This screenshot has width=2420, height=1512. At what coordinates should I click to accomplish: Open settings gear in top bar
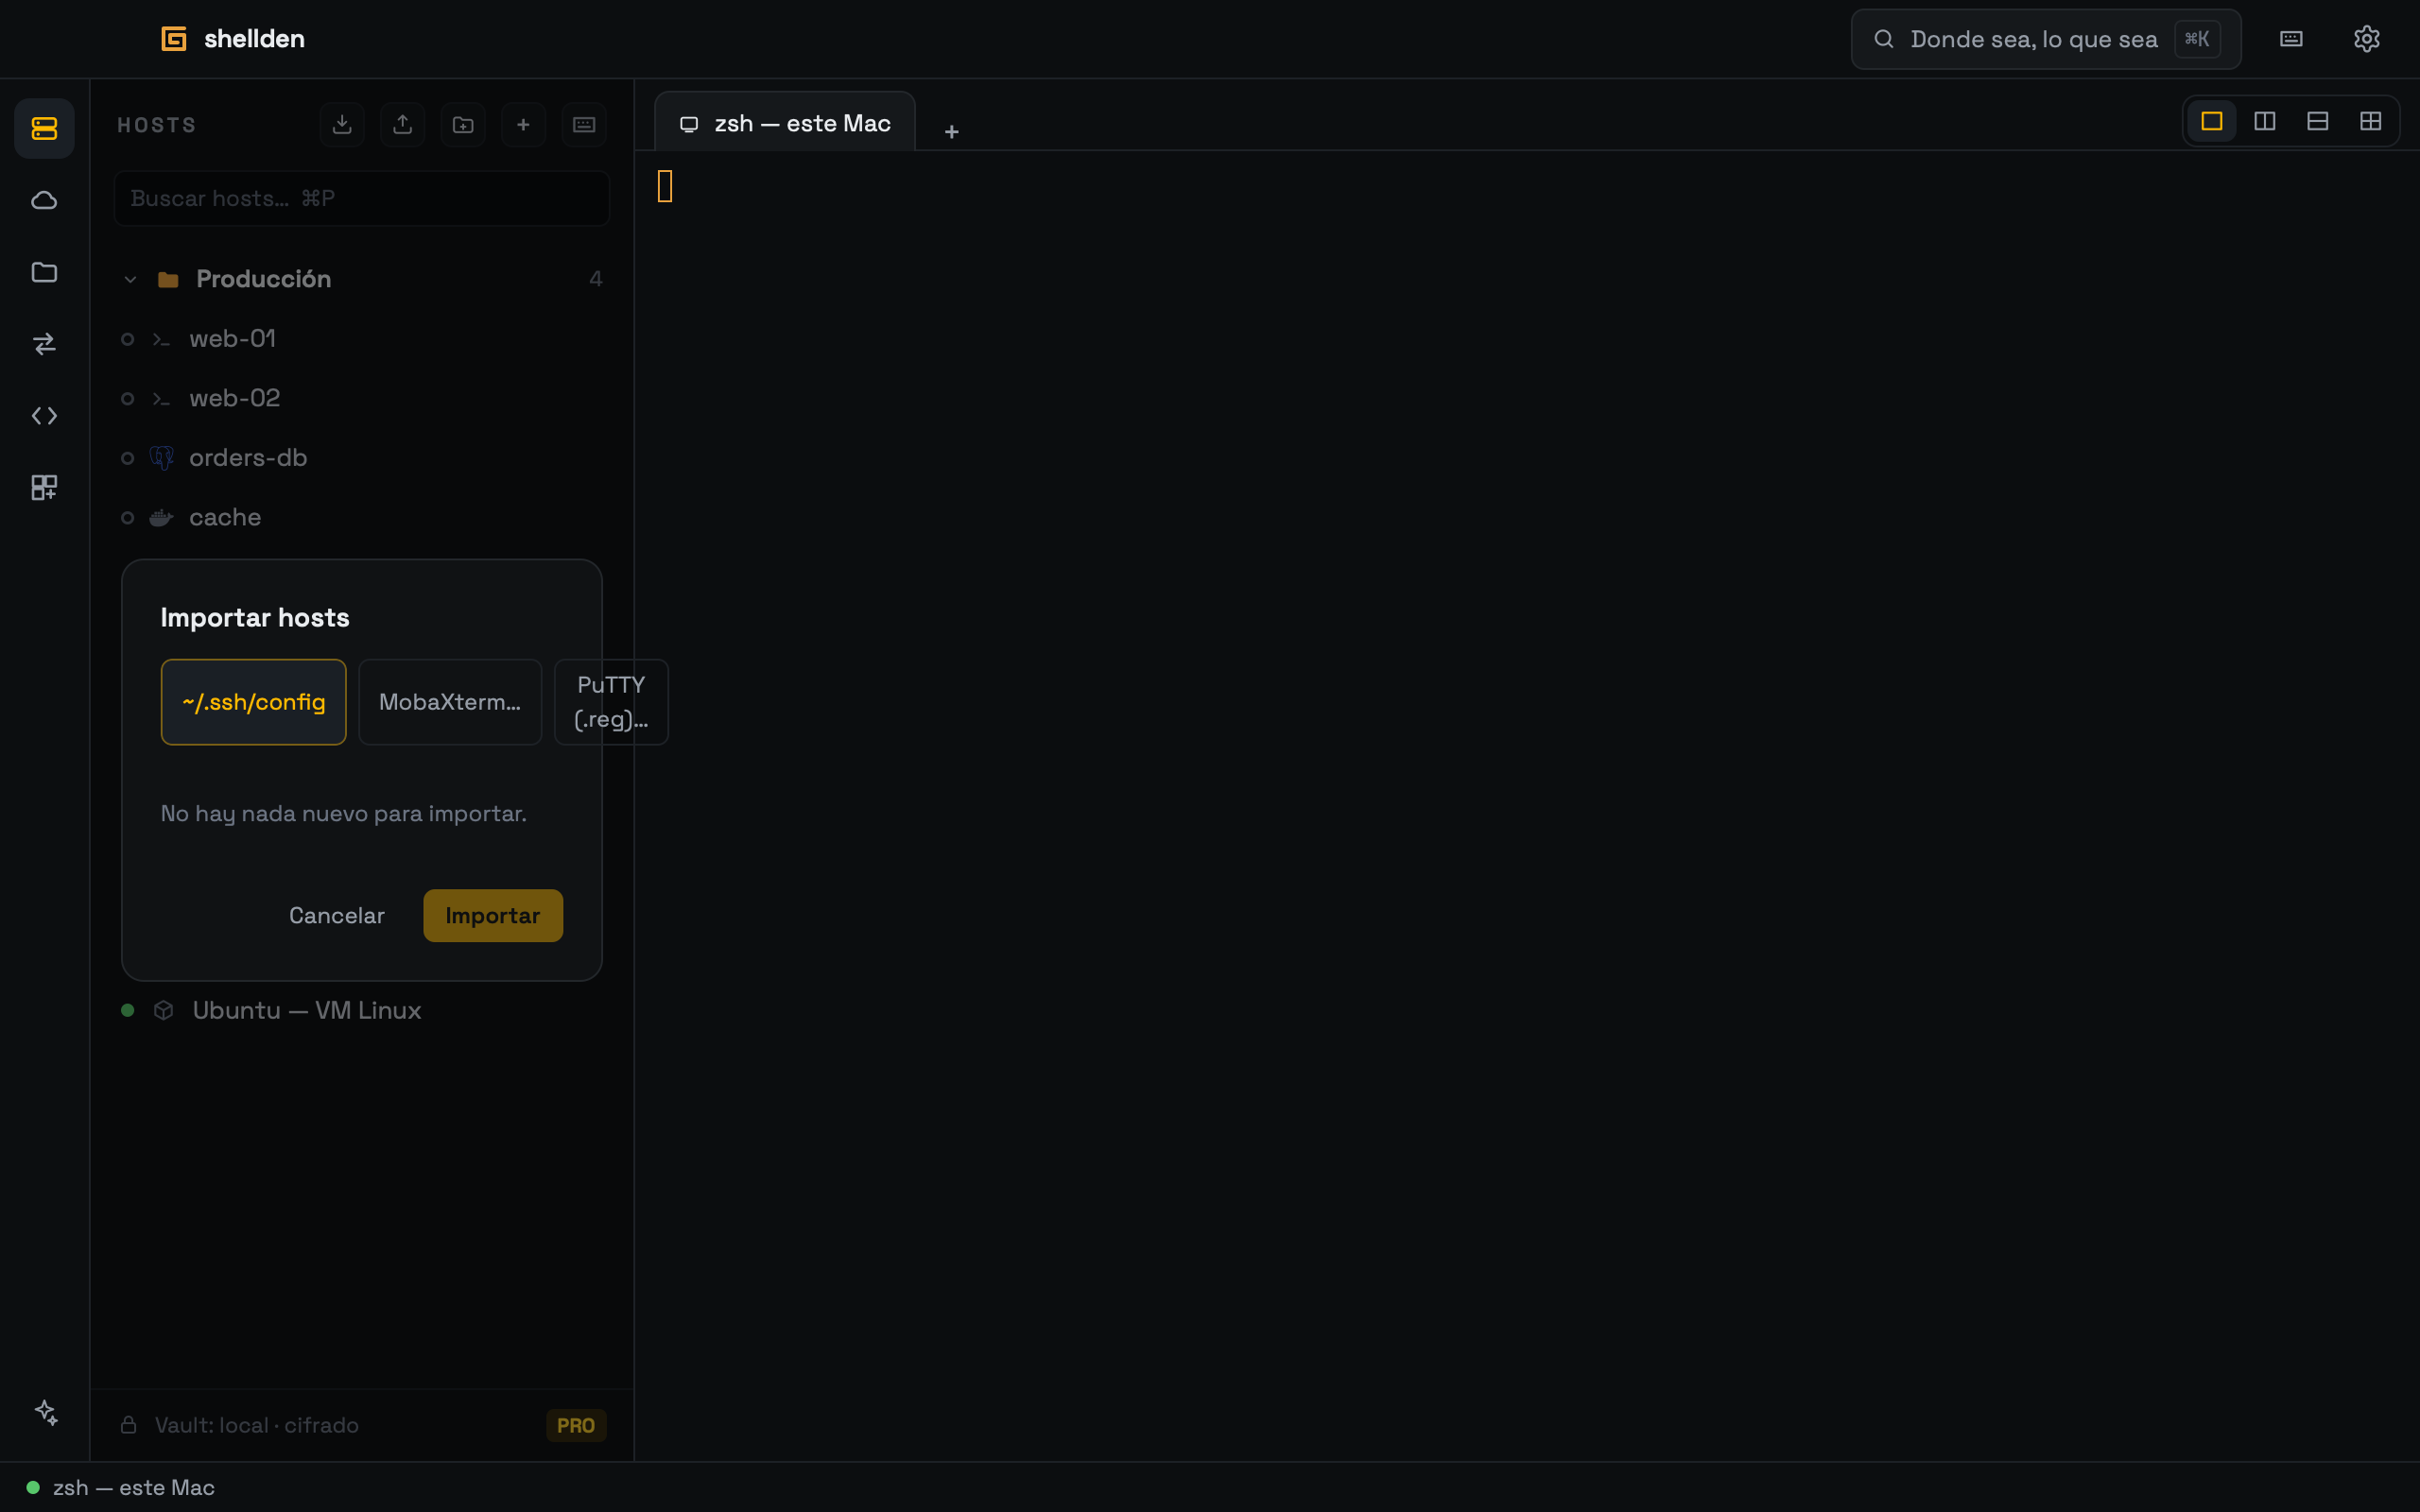2366,39
